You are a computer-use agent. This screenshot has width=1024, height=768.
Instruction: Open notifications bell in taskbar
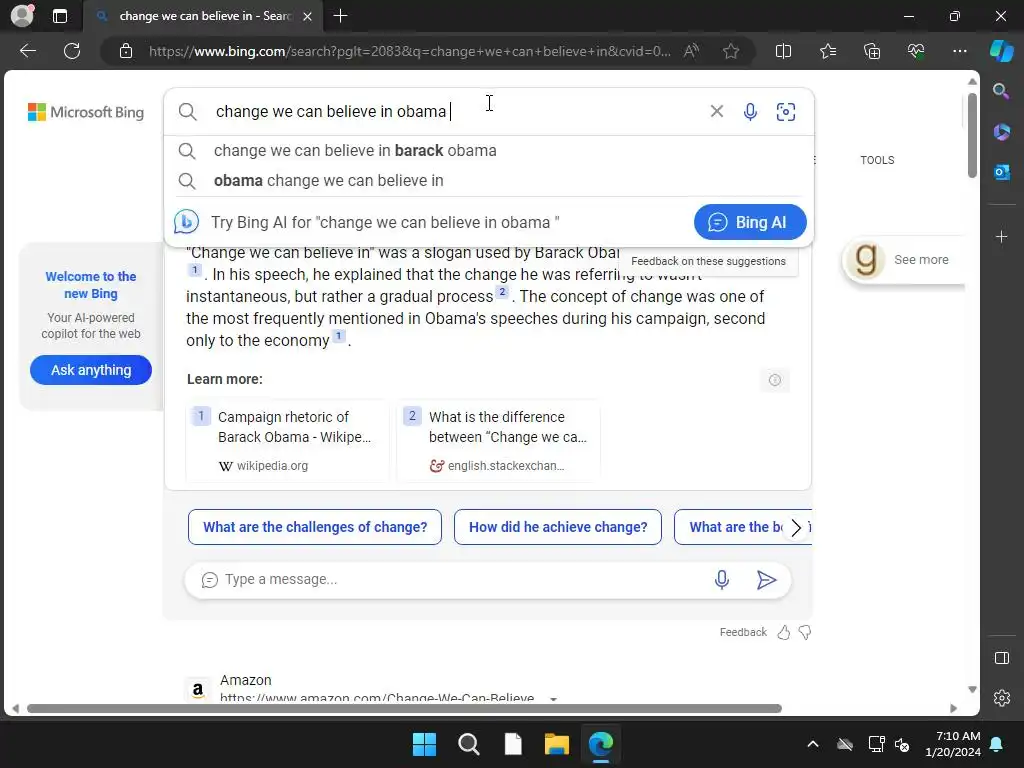click(x=997, y=744)
